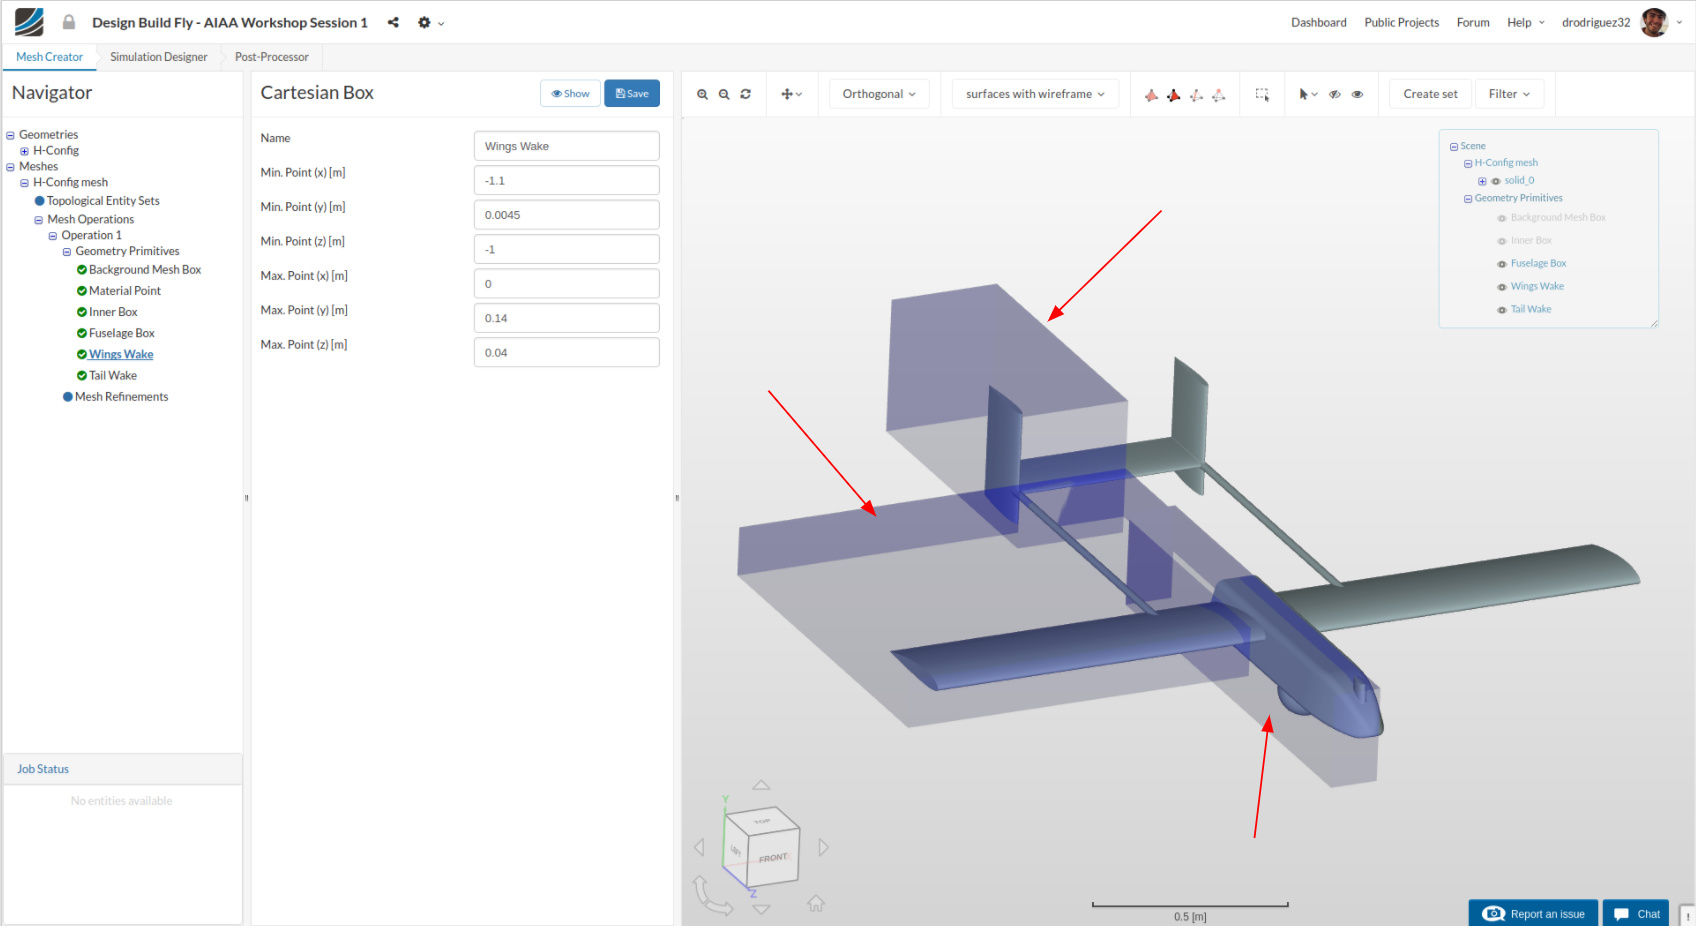
Task: Click the Create set button
Action: click(x=1430, y=94)
